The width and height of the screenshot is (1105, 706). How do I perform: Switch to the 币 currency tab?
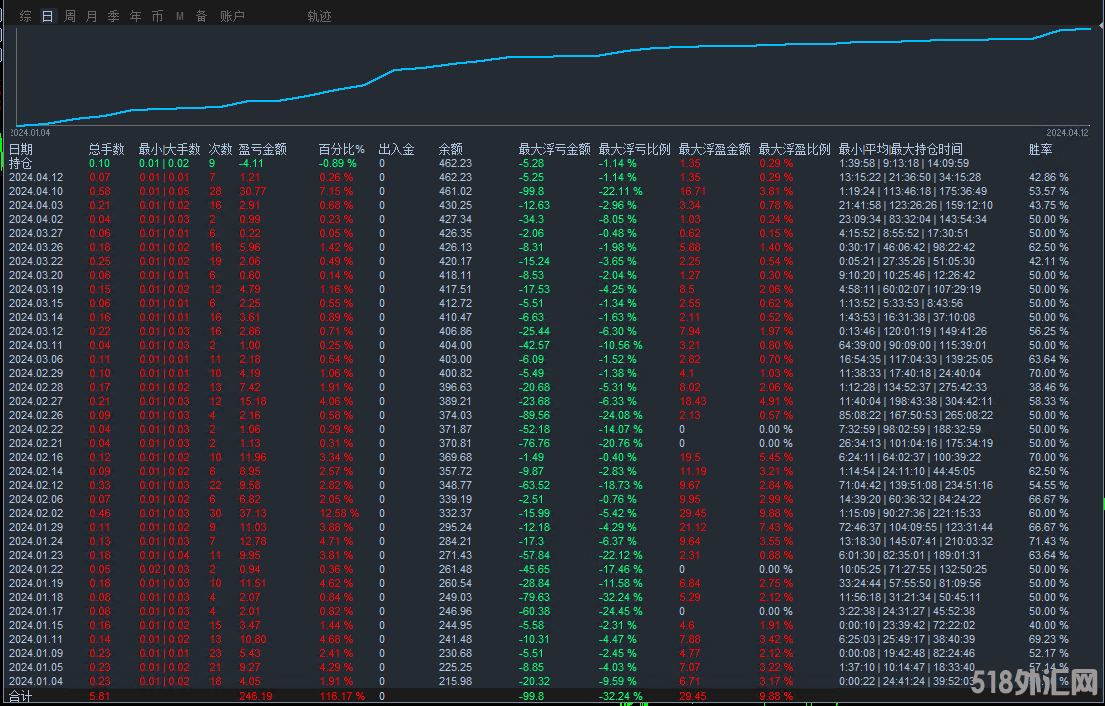157,16
